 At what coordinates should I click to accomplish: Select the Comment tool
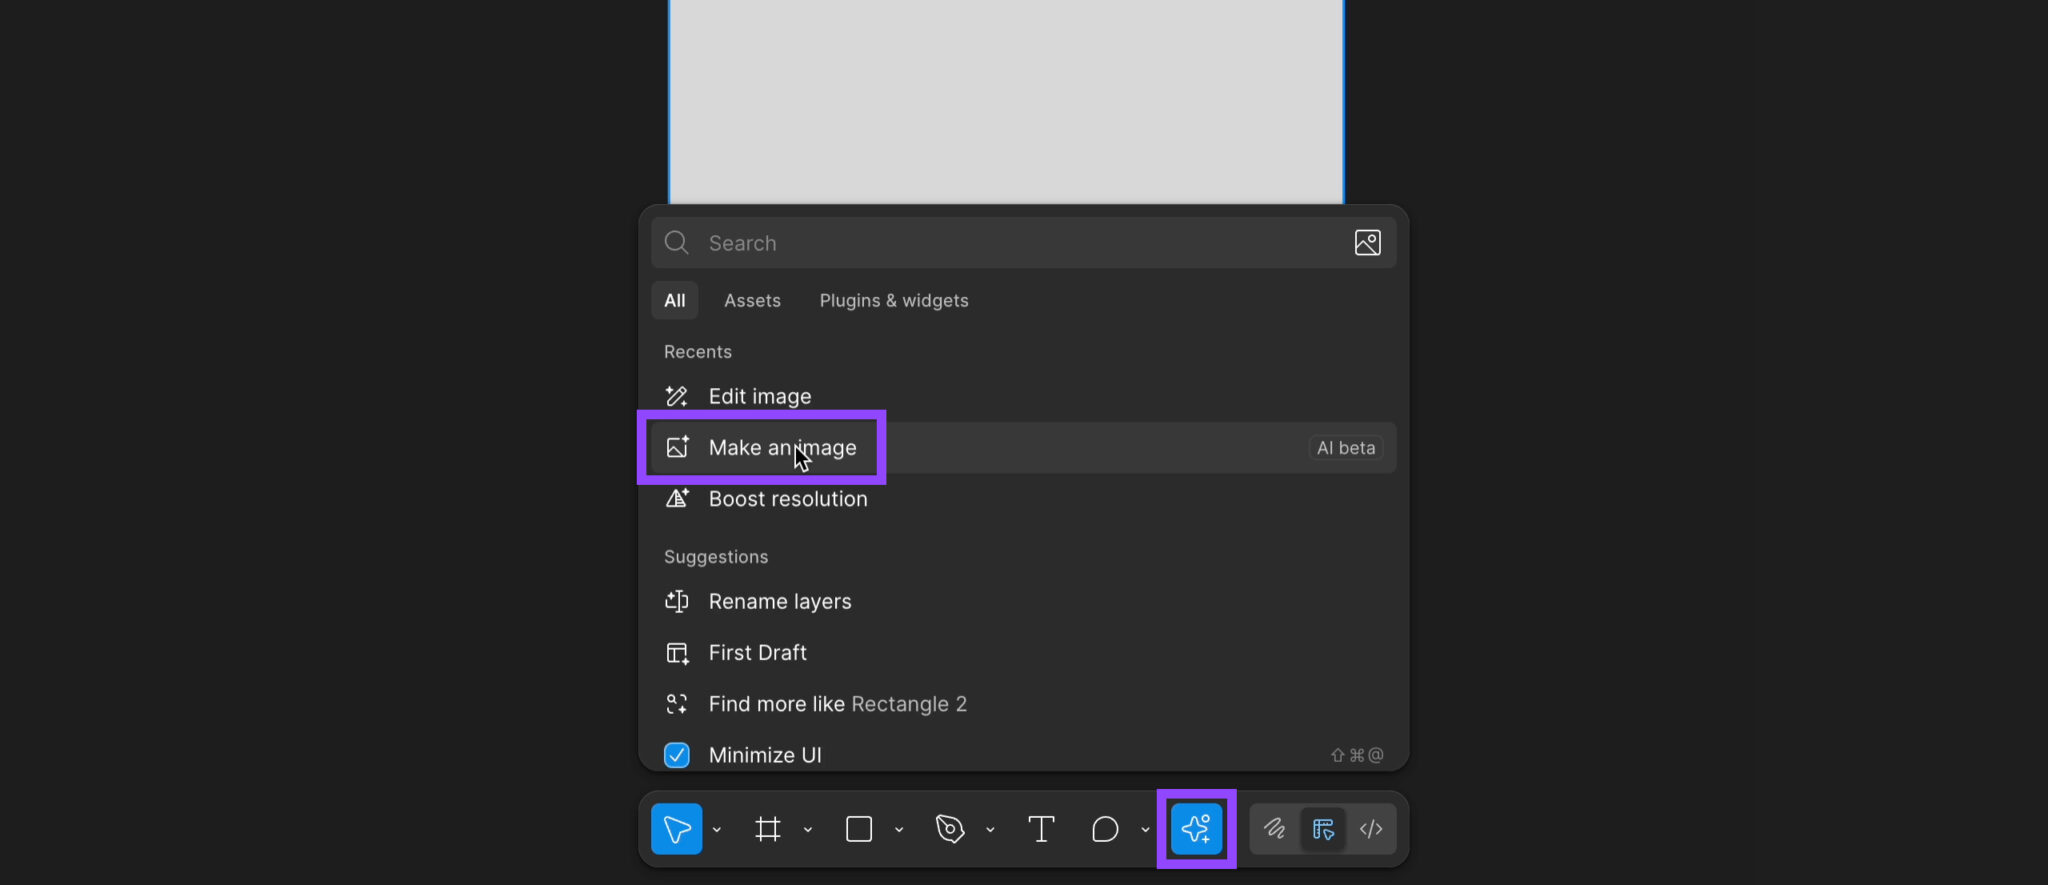(1105, 829)
